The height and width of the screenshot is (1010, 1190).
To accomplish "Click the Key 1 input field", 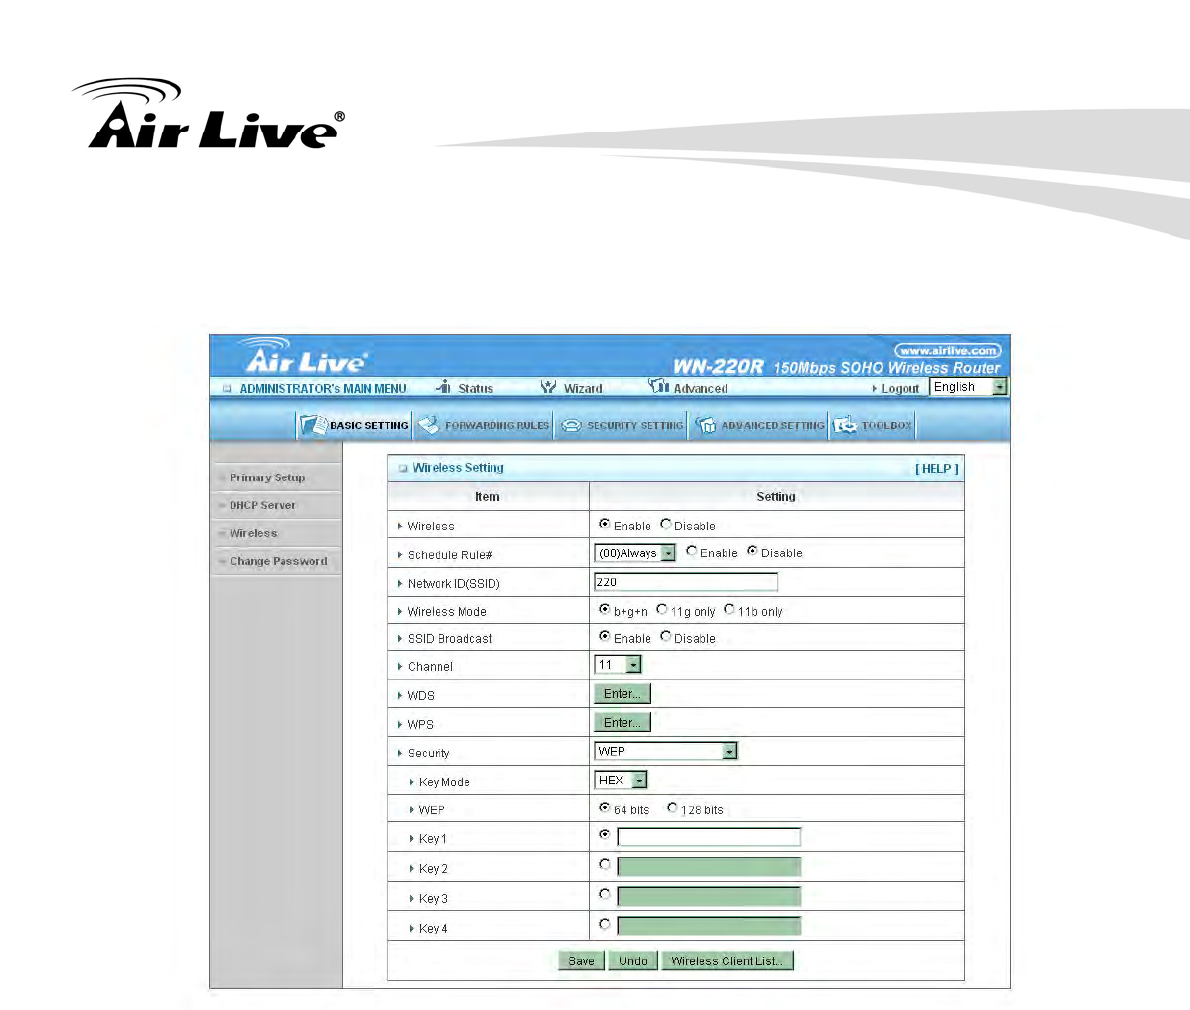I will tap(709, 837).
